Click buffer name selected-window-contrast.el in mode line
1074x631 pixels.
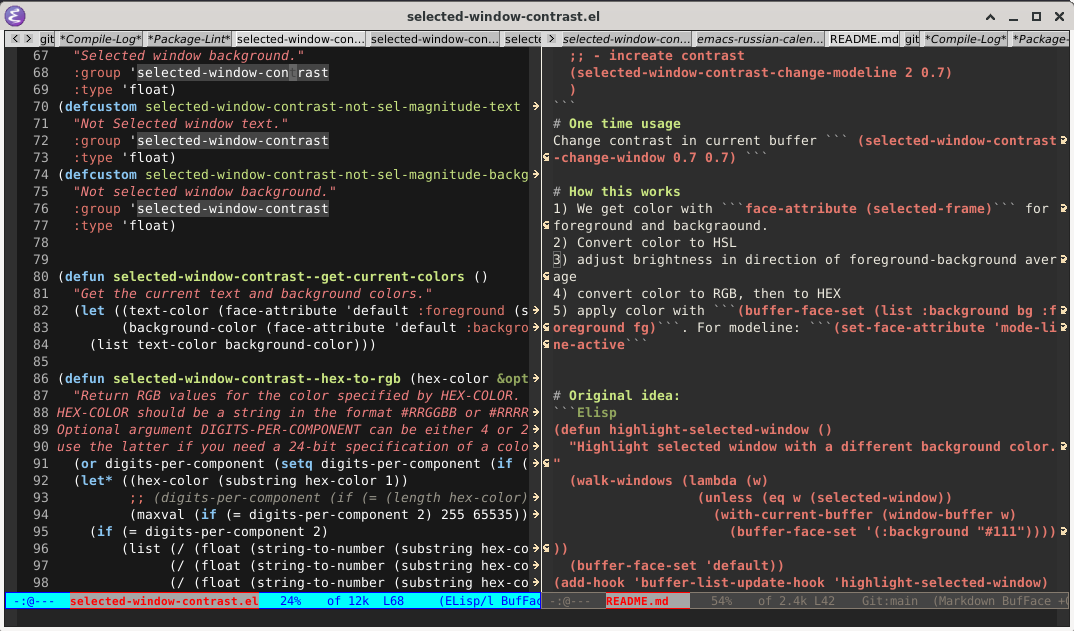164,601
